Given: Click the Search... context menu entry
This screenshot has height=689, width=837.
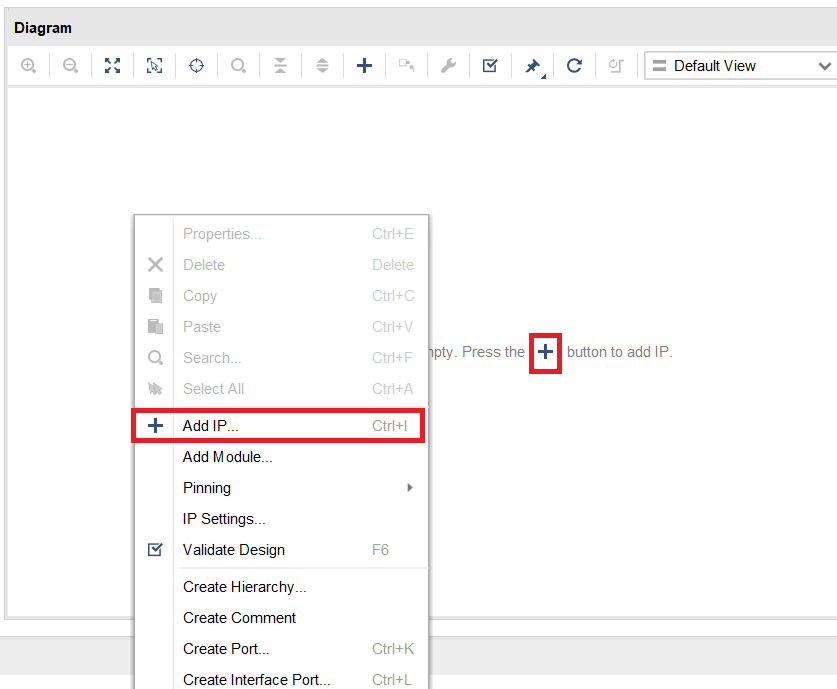Looking at the screenshot, I should tap(282, 357).
